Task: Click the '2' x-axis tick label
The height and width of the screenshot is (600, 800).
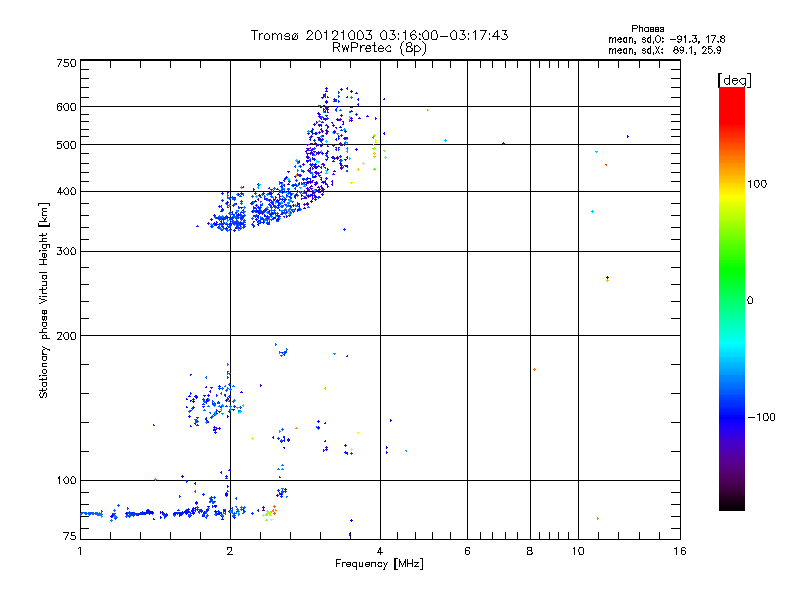Action: (x=230, y=551)
